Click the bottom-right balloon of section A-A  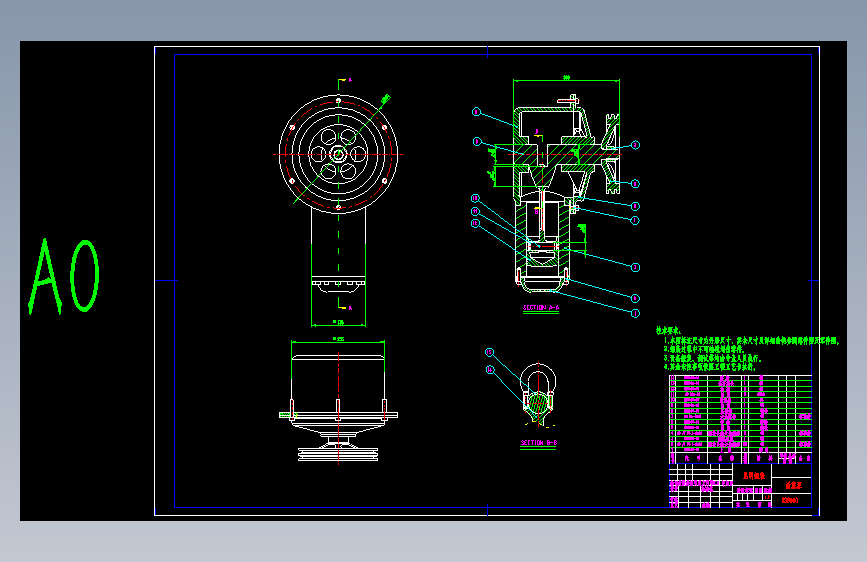(x=635, y=313)
